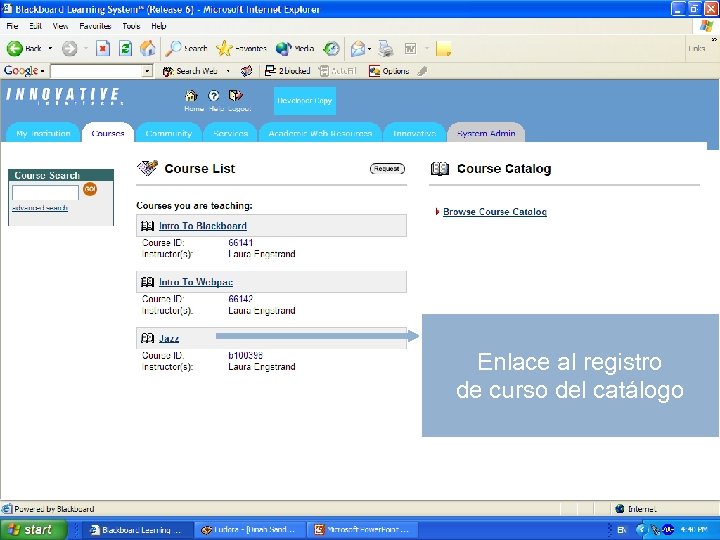Switch to the My Institution tab
Image resolution: width=720 pixels, height=540 pixels.
(x=43, y=133)
